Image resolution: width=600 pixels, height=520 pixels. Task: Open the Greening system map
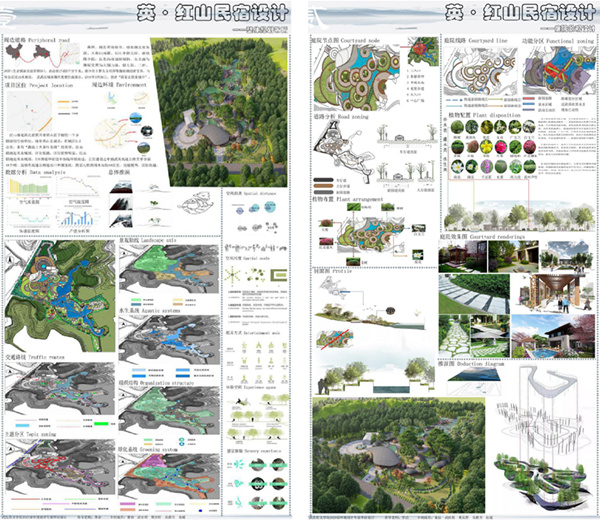click(169, 477)
